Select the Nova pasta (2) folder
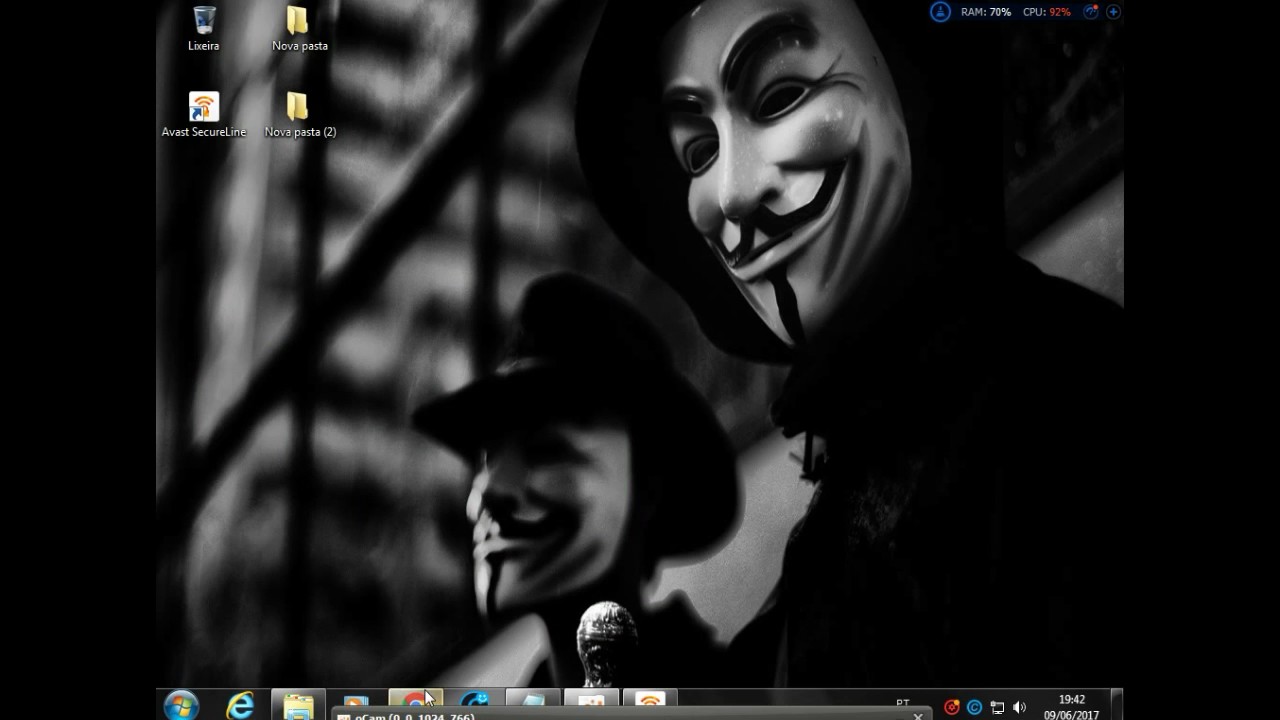 coord(299,114)
